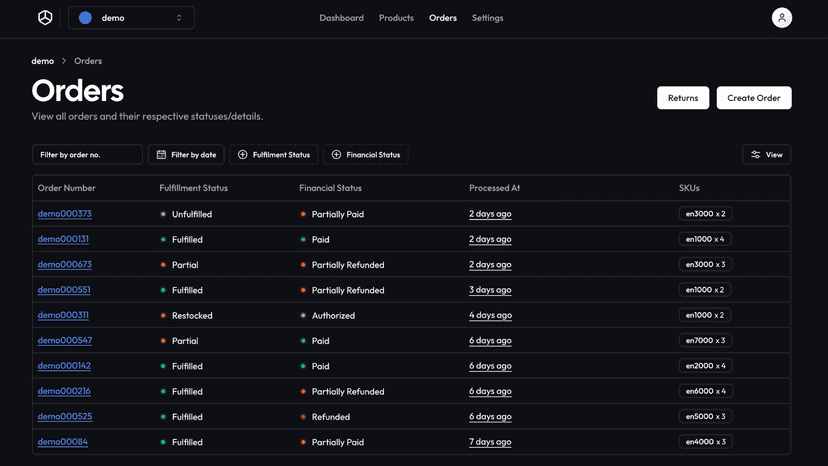Click the en4000 x 3 SKU badge
The height and width of the screenshot is (466, 828).
click(705, 442)
